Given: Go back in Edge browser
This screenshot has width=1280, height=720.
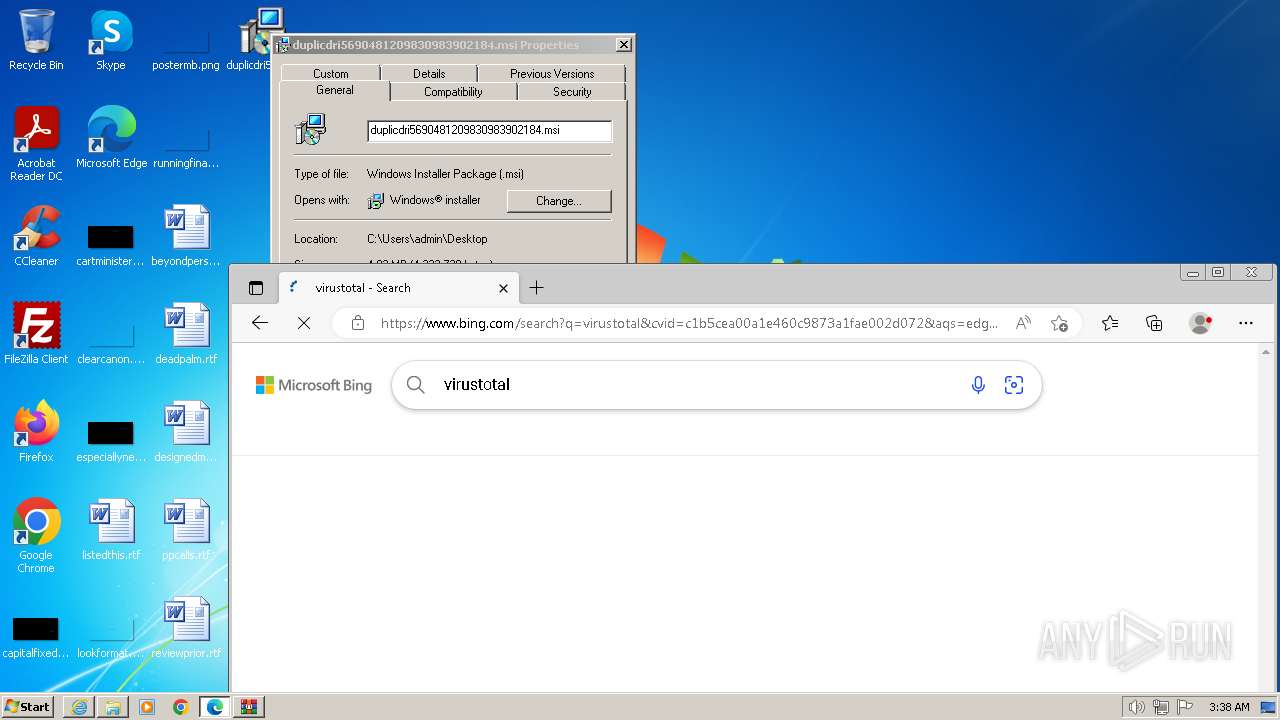Looking at the screenshot, I should [x=260, y=323].
